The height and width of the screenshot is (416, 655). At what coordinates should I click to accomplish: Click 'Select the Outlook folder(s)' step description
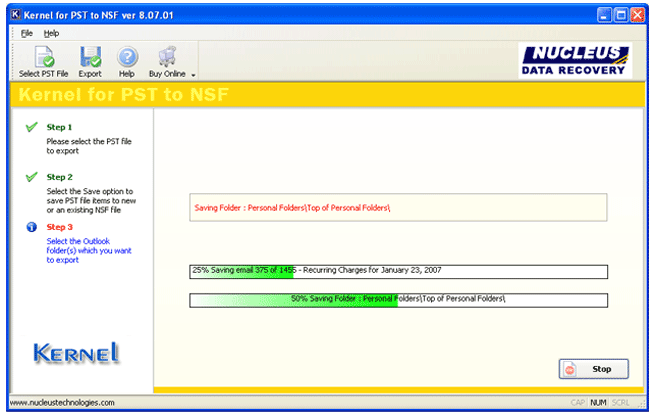click(x=89, y=251)
